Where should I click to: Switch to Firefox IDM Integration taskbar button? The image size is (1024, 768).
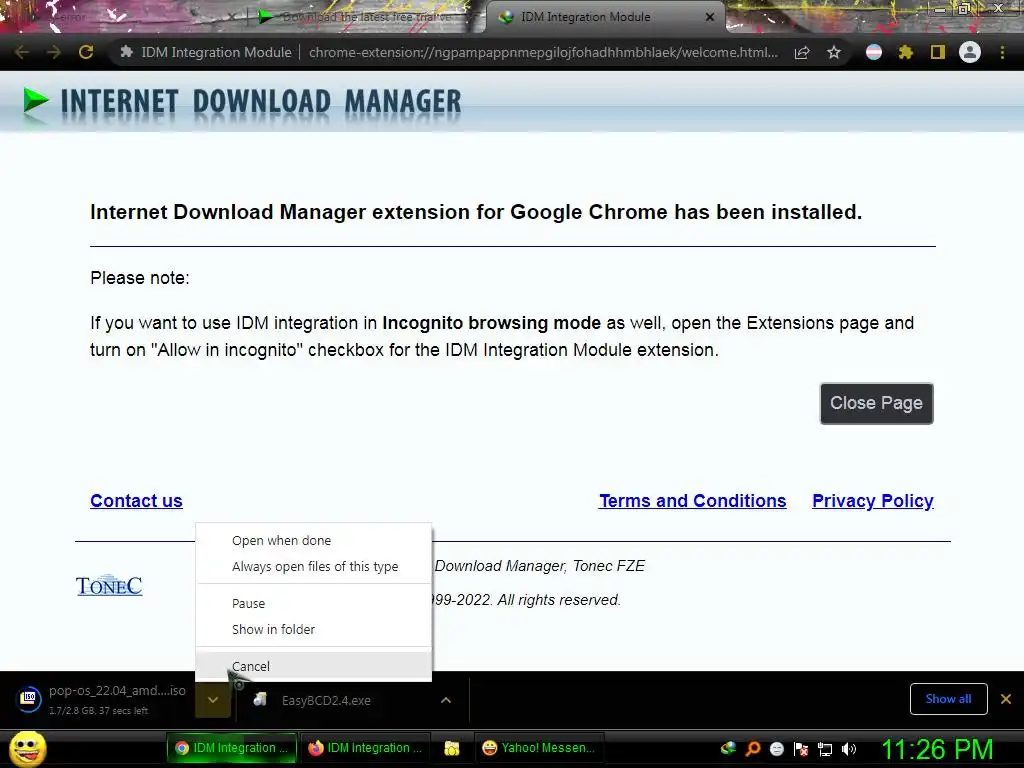[x=365, y=748]
